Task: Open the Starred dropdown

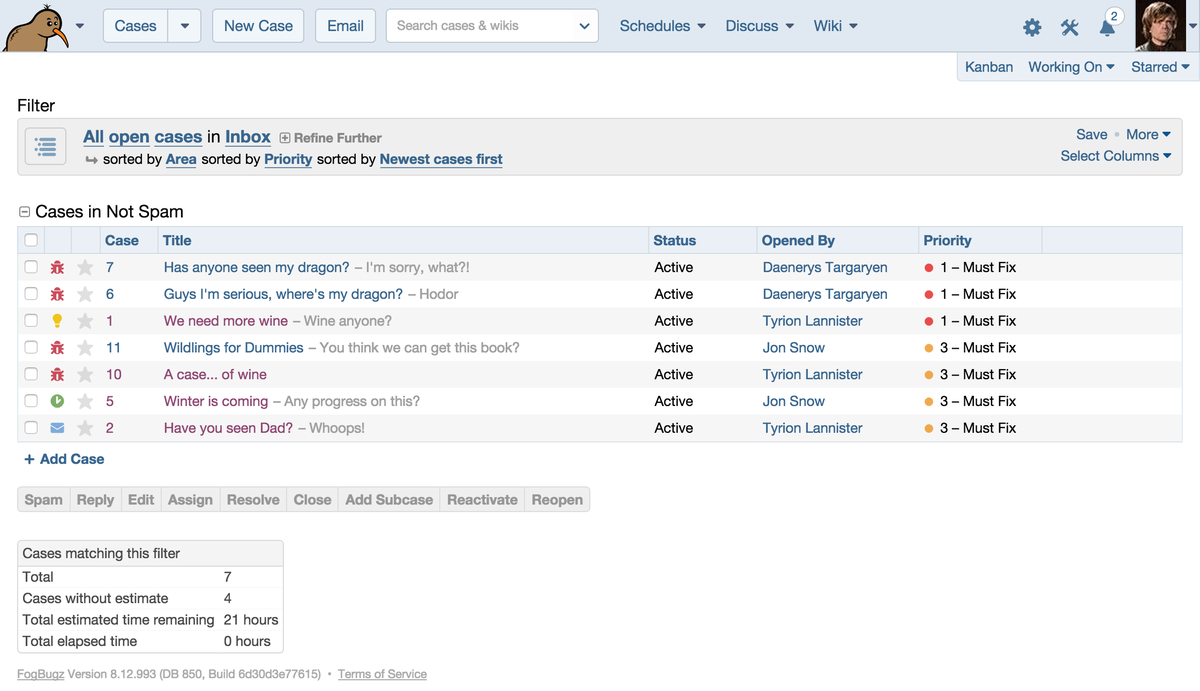Action: [1160, 67]
